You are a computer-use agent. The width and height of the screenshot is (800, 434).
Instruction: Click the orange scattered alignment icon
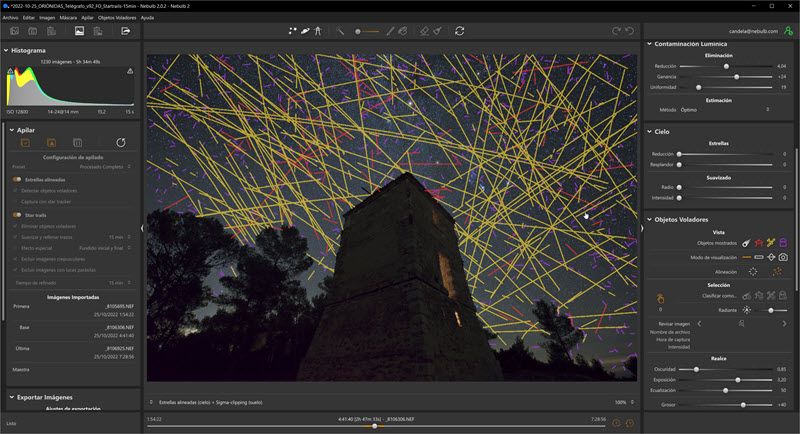click(x=777, y=272)
